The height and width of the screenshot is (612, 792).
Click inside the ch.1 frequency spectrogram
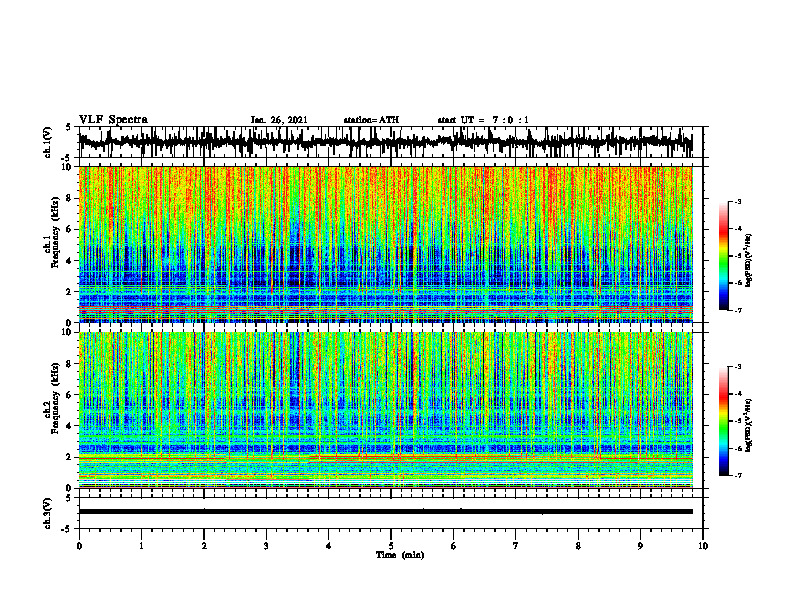(x=386, y=244)
